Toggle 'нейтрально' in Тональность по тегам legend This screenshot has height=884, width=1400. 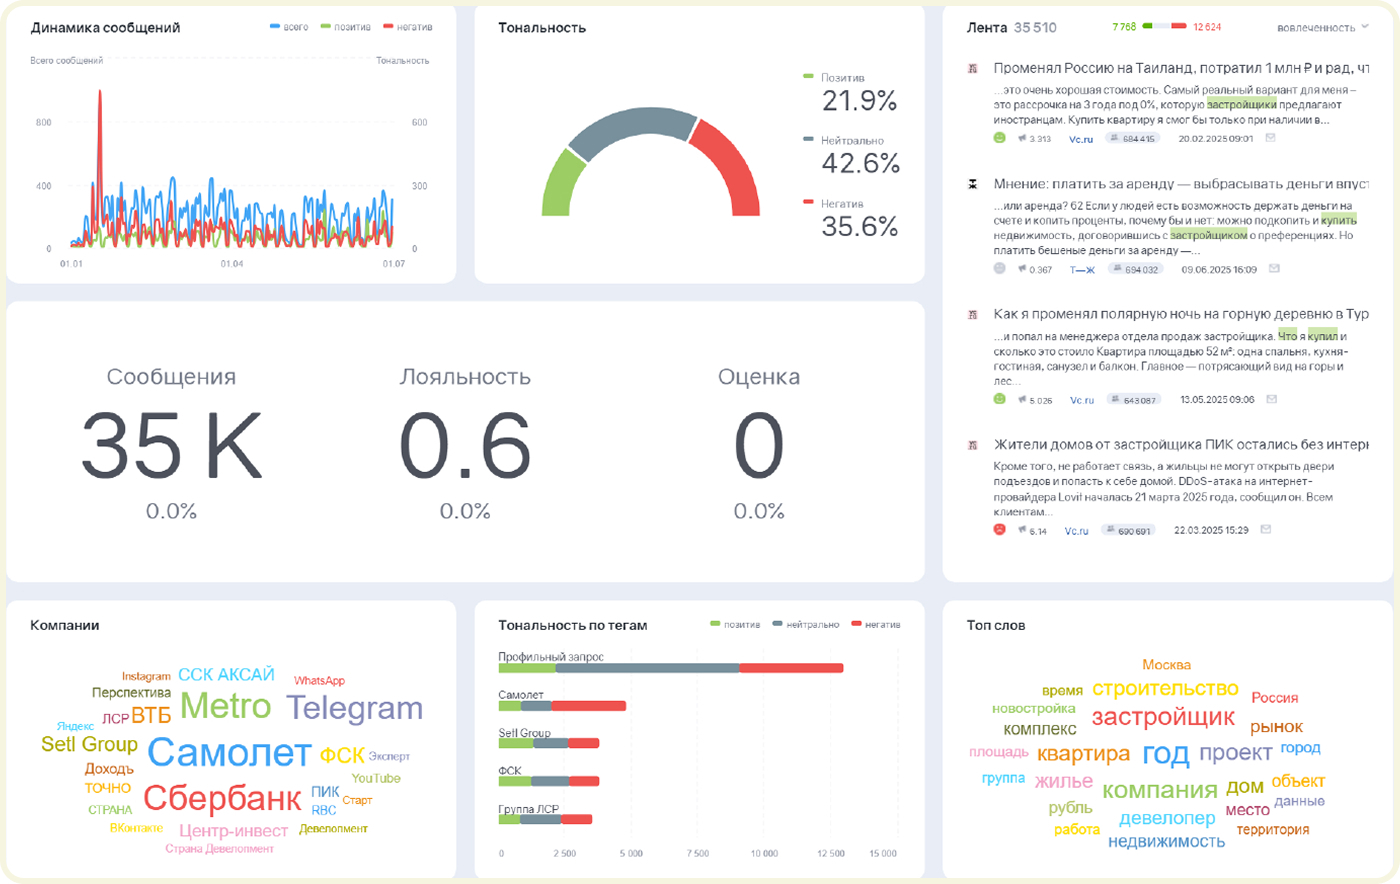(x=806, y=625)
